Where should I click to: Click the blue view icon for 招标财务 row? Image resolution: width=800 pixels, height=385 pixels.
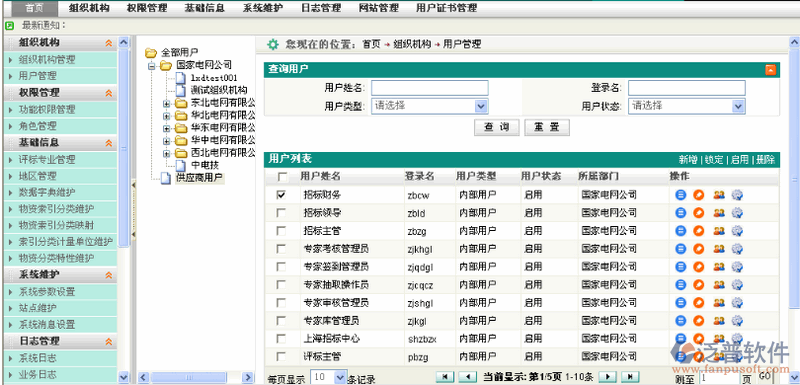[680, 195]
